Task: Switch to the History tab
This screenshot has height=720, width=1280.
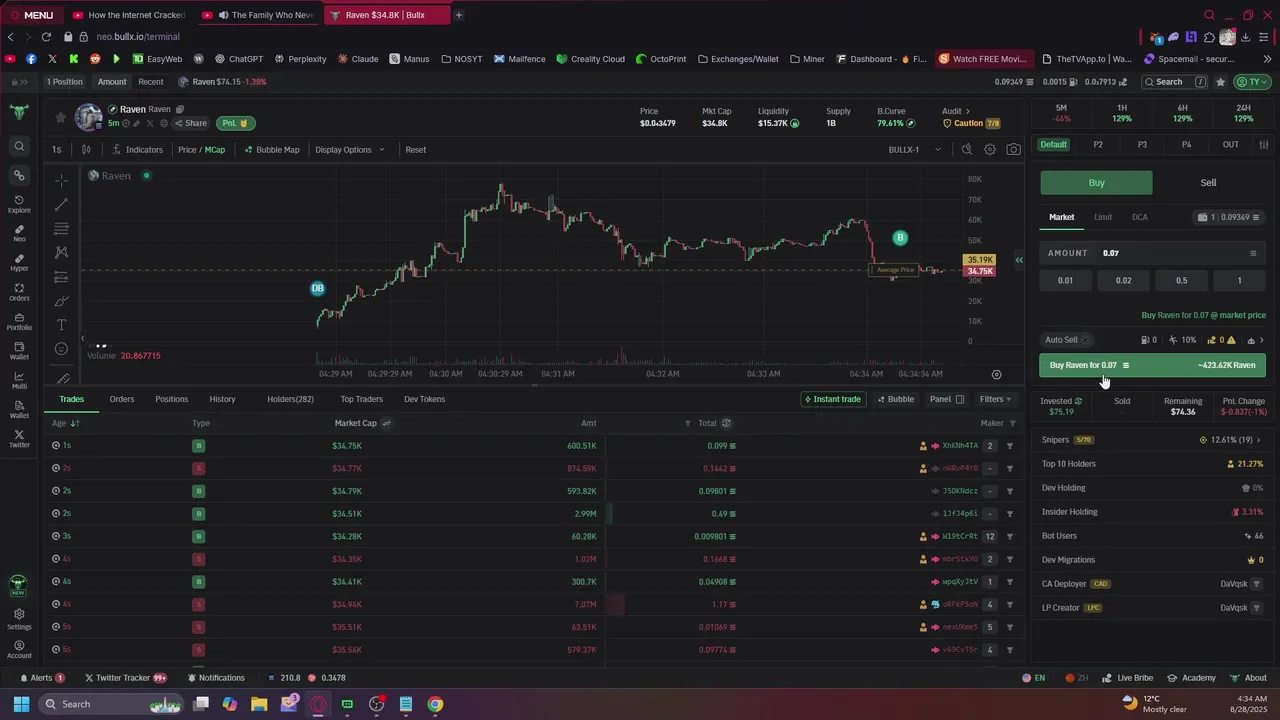Action: point(222,399)
